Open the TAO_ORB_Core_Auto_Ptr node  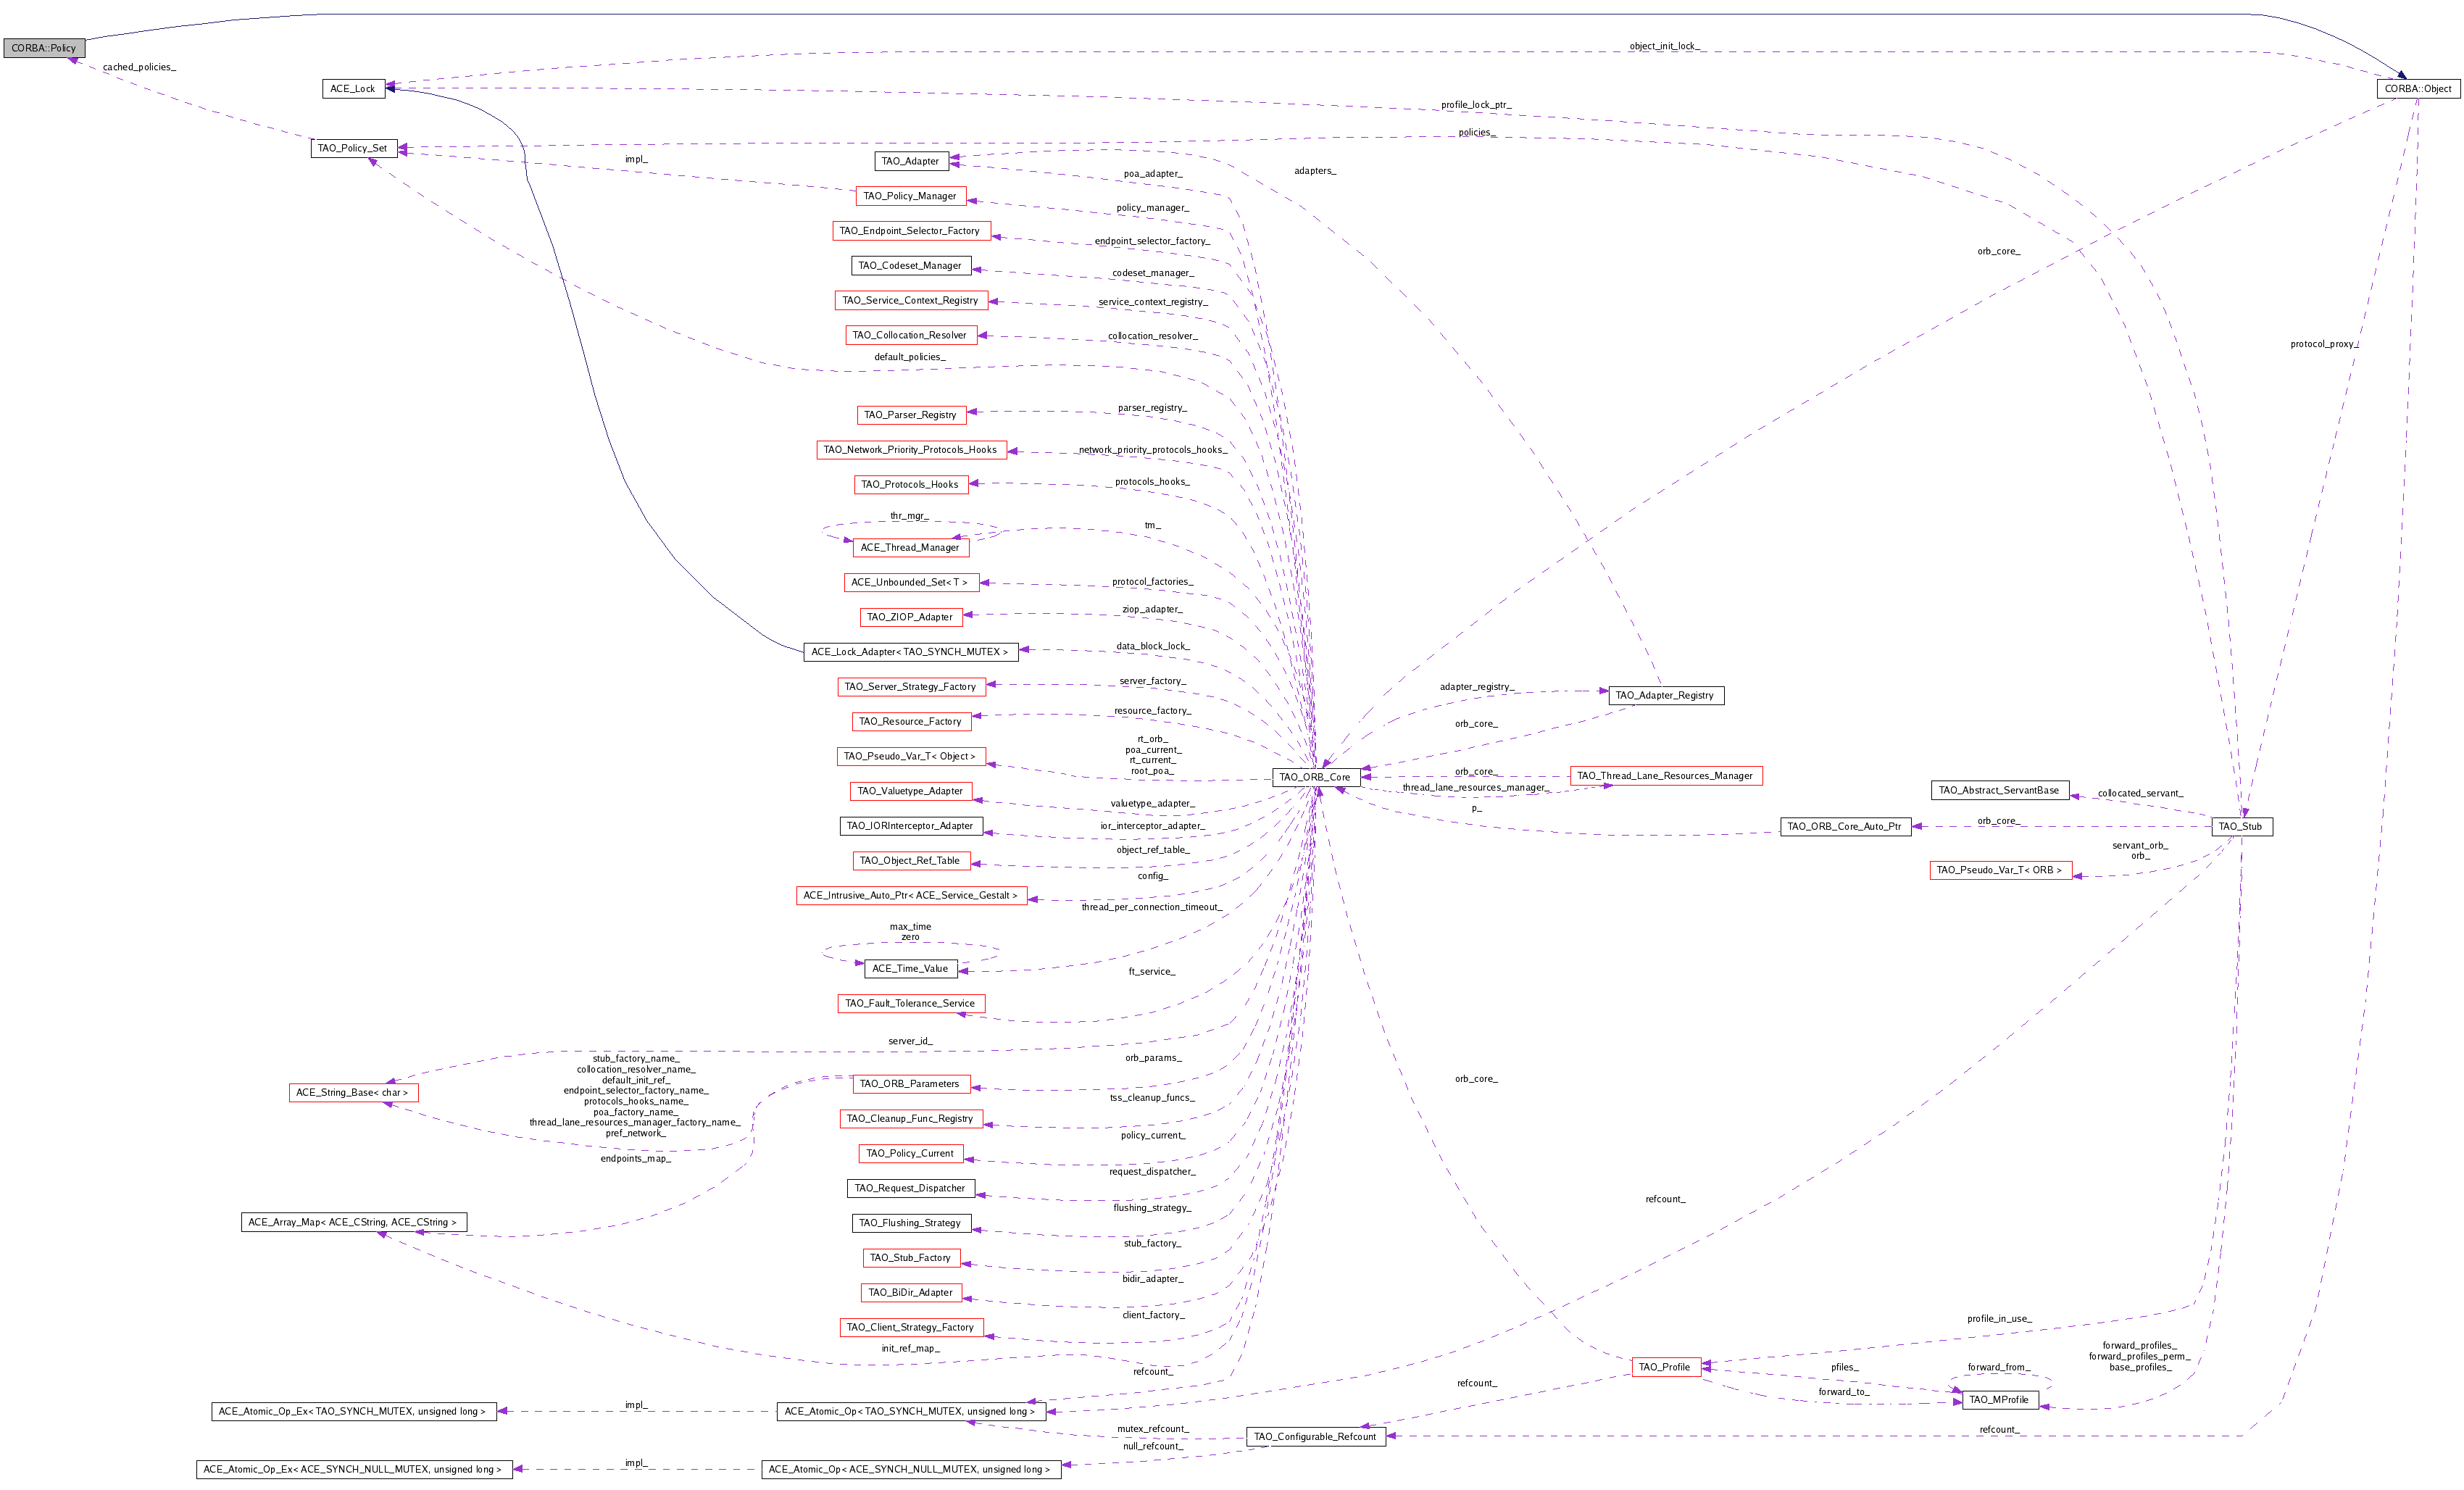1845,826
